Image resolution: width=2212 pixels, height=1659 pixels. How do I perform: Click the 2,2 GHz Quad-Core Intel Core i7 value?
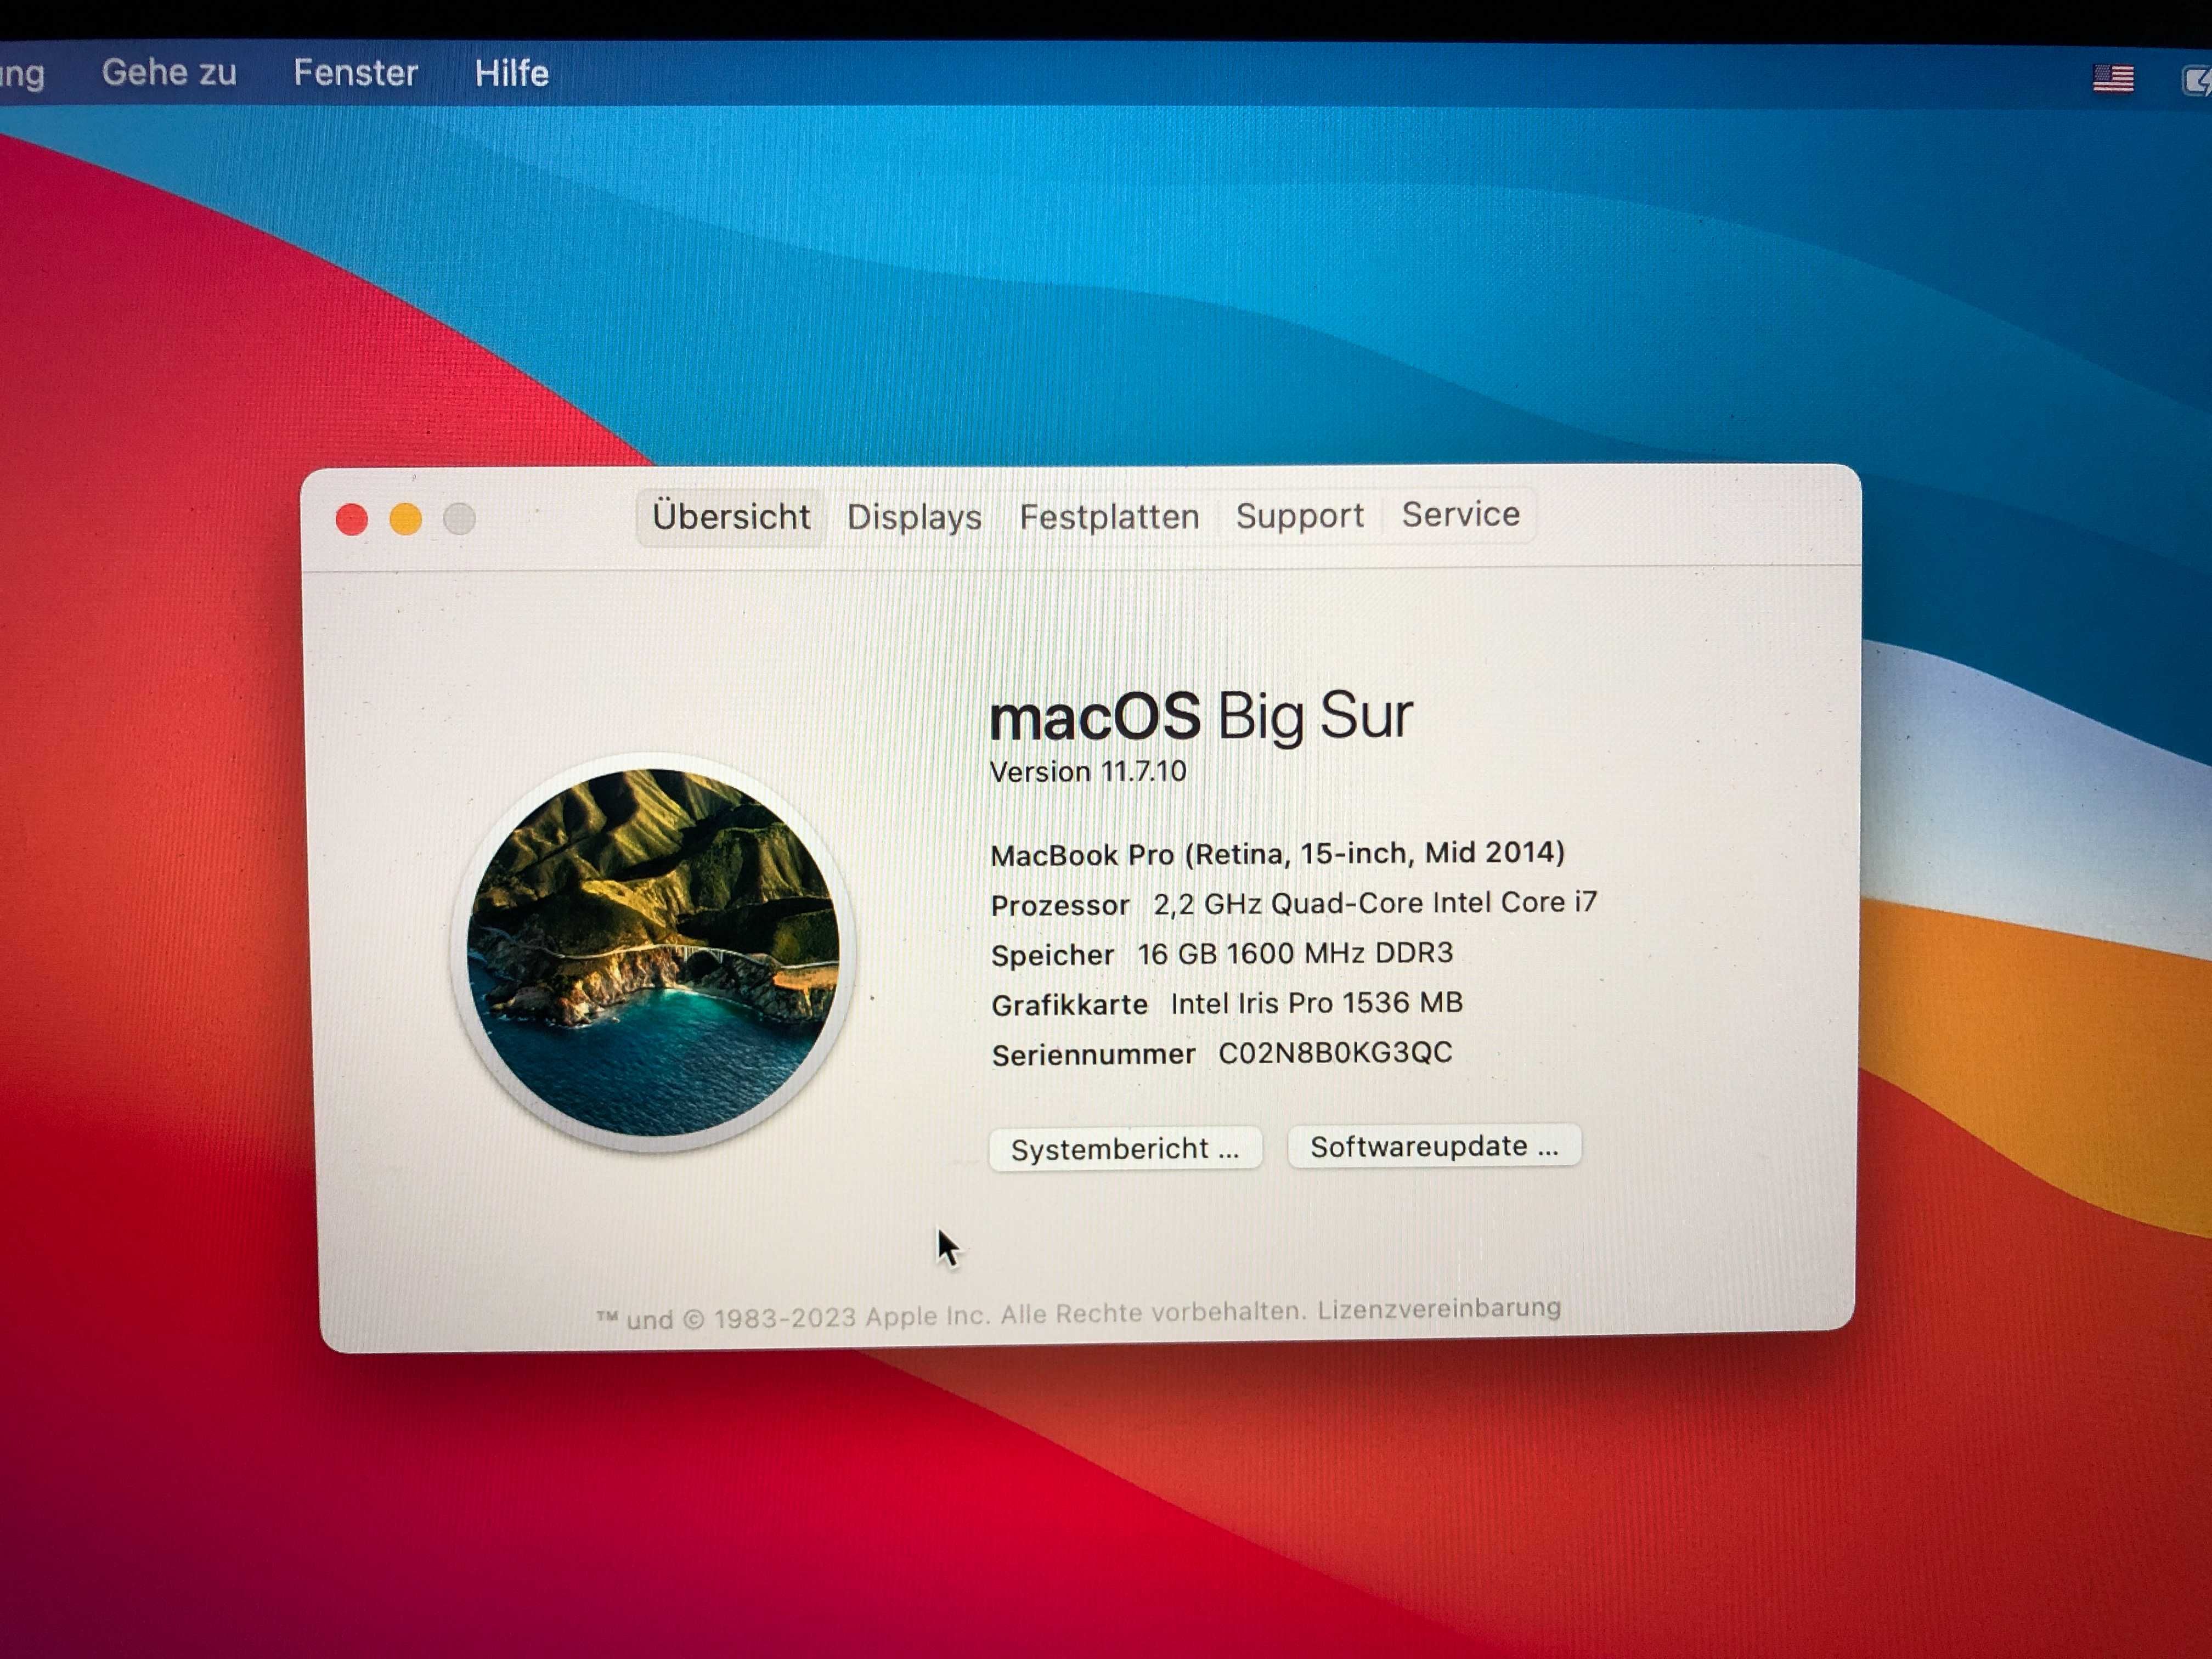(1375, 903)
